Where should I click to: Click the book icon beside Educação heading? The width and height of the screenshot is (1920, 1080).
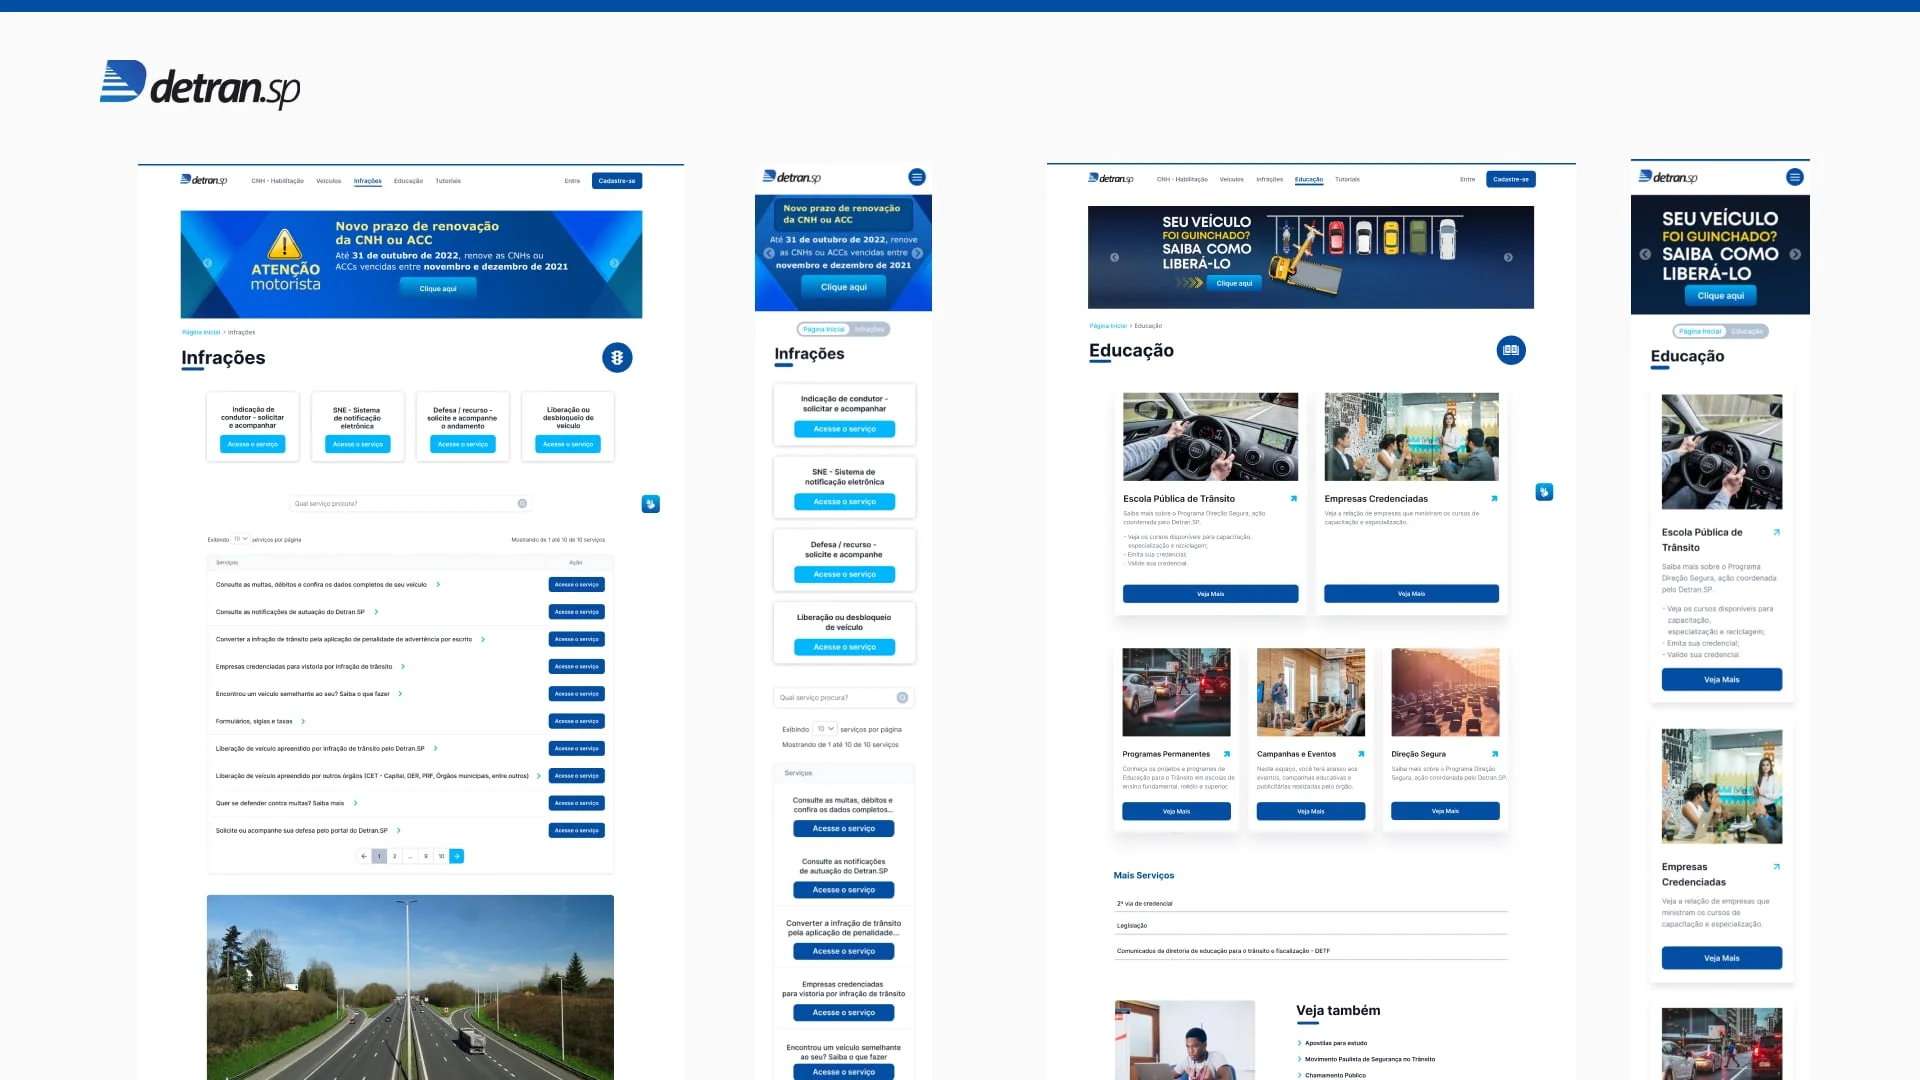click(x=1510, y=350)
